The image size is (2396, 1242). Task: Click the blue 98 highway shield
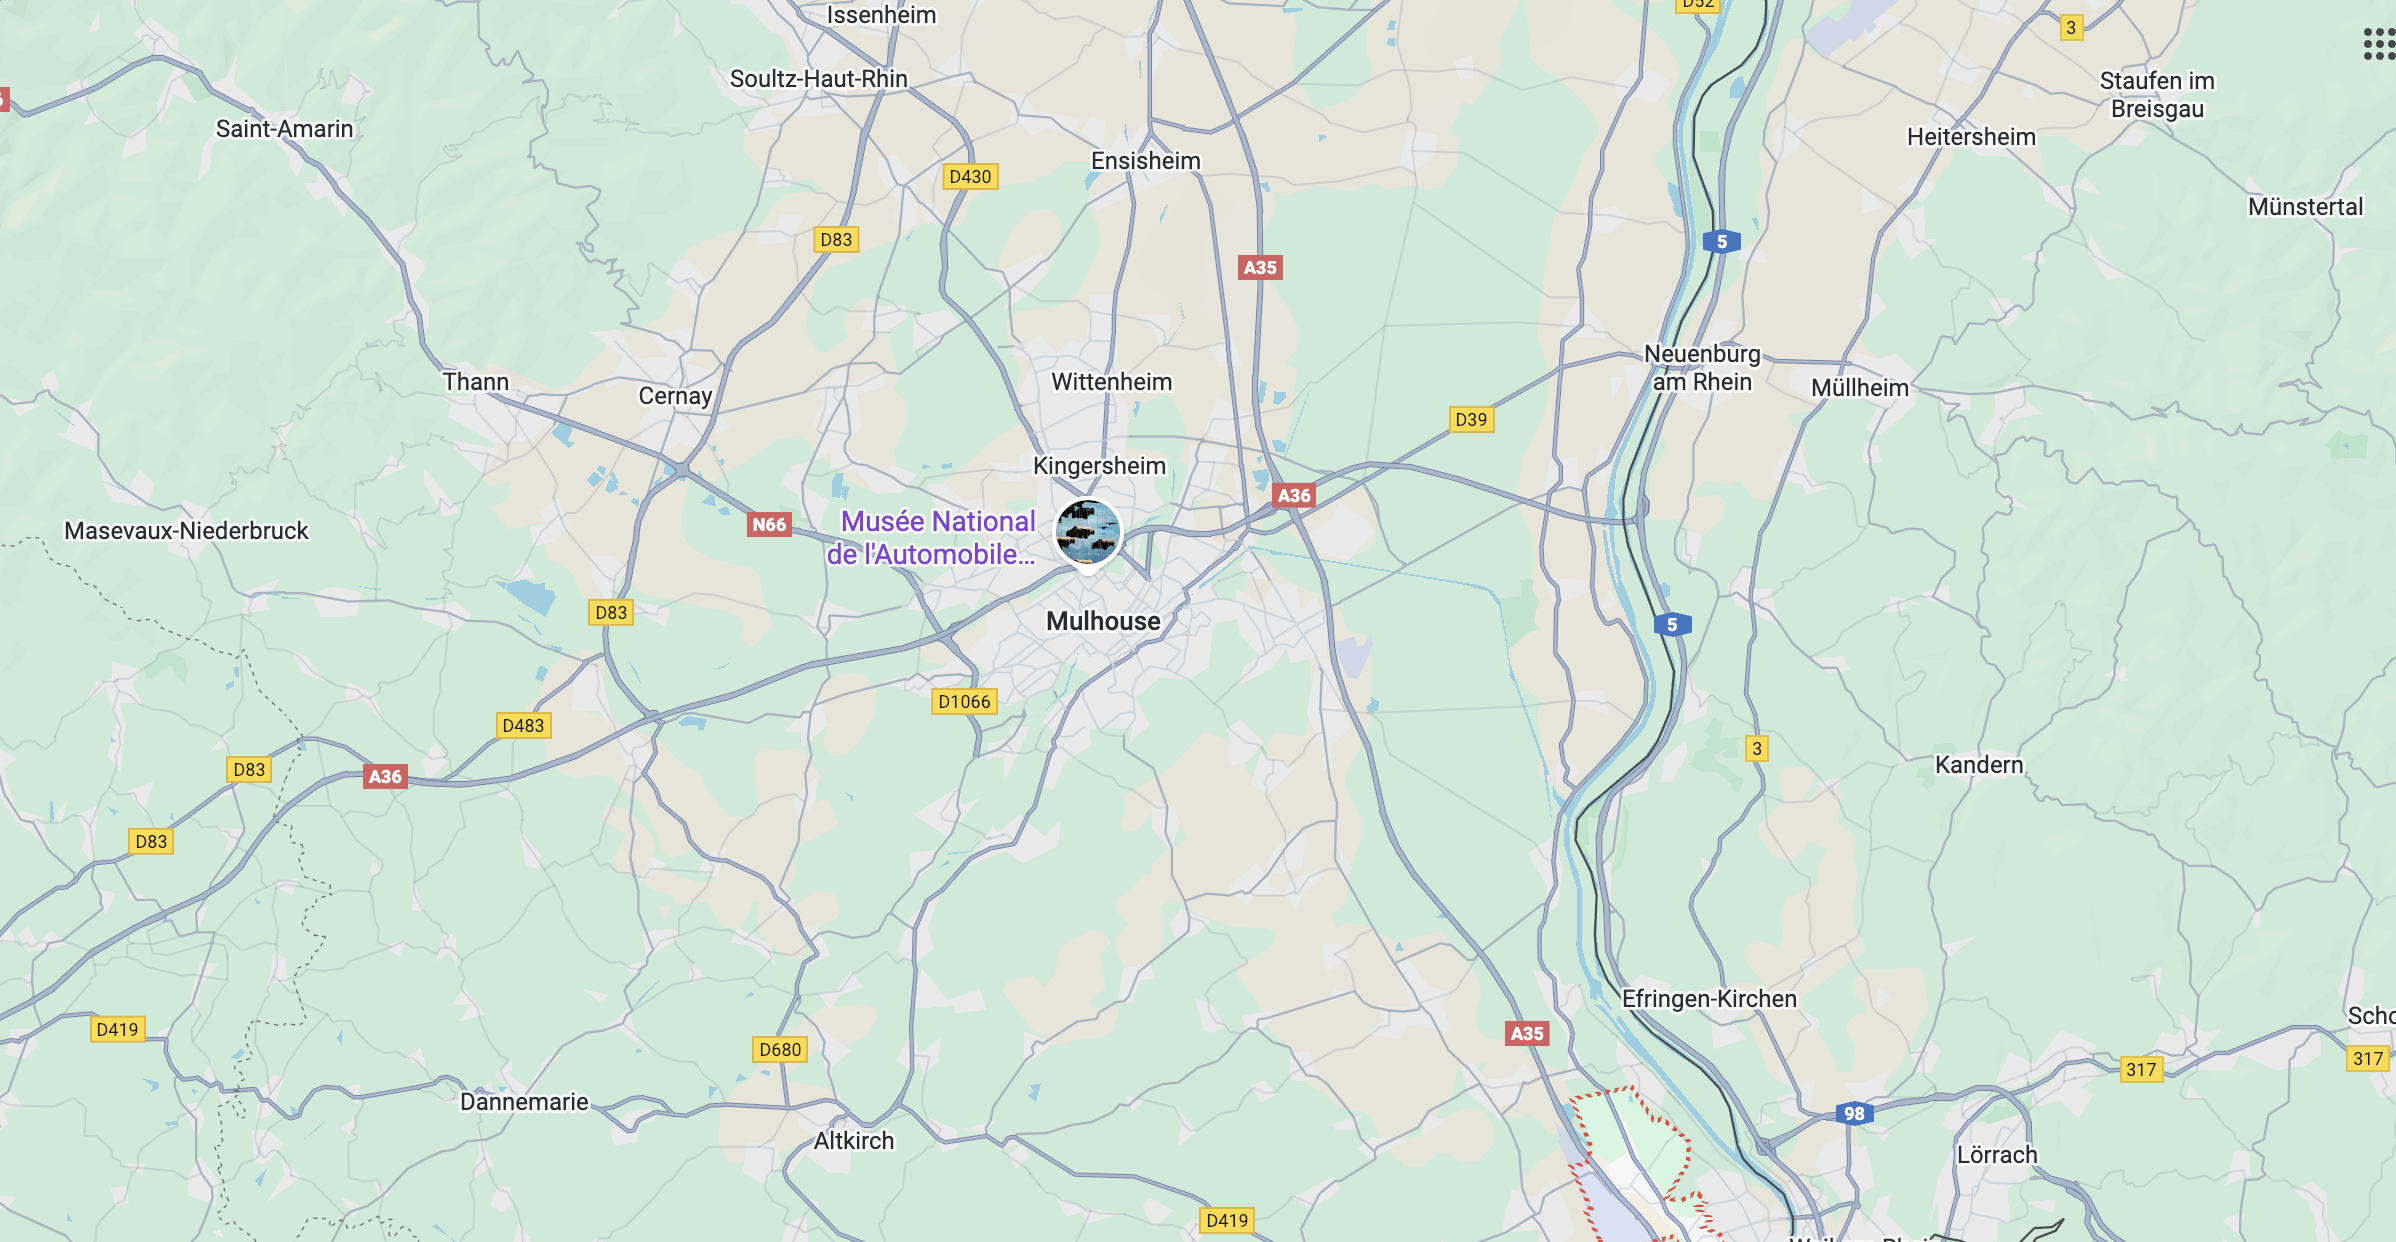(x=1854, y=1113)
